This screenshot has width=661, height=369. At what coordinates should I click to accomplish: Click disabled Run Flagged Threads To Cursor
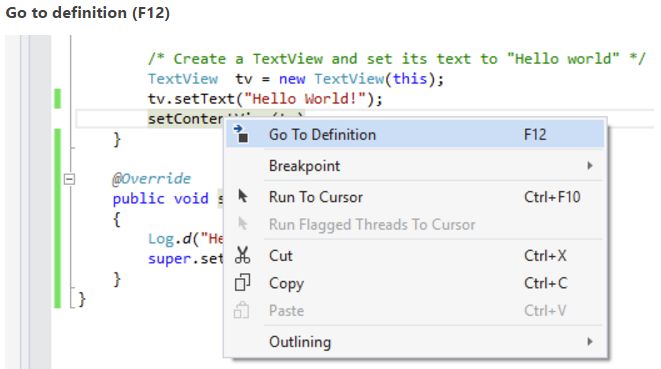coord(415,224)
